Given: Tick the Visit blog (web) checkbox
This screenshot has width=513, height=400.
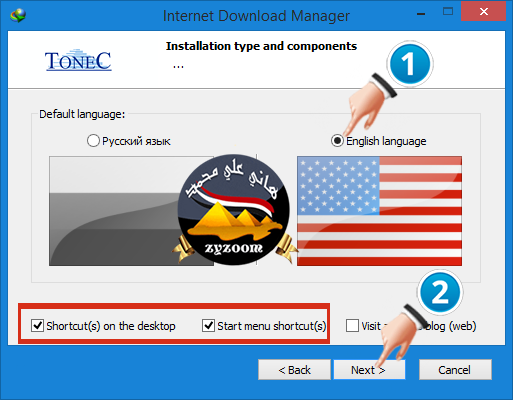Looking at the screenshot, I should [352, 325].
